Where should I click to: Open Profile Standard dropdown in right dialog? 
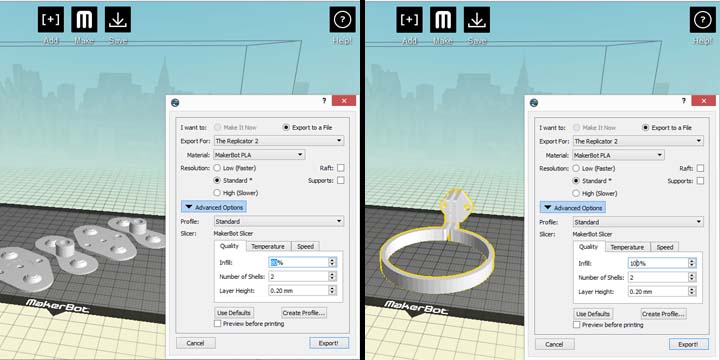[638, 222]
